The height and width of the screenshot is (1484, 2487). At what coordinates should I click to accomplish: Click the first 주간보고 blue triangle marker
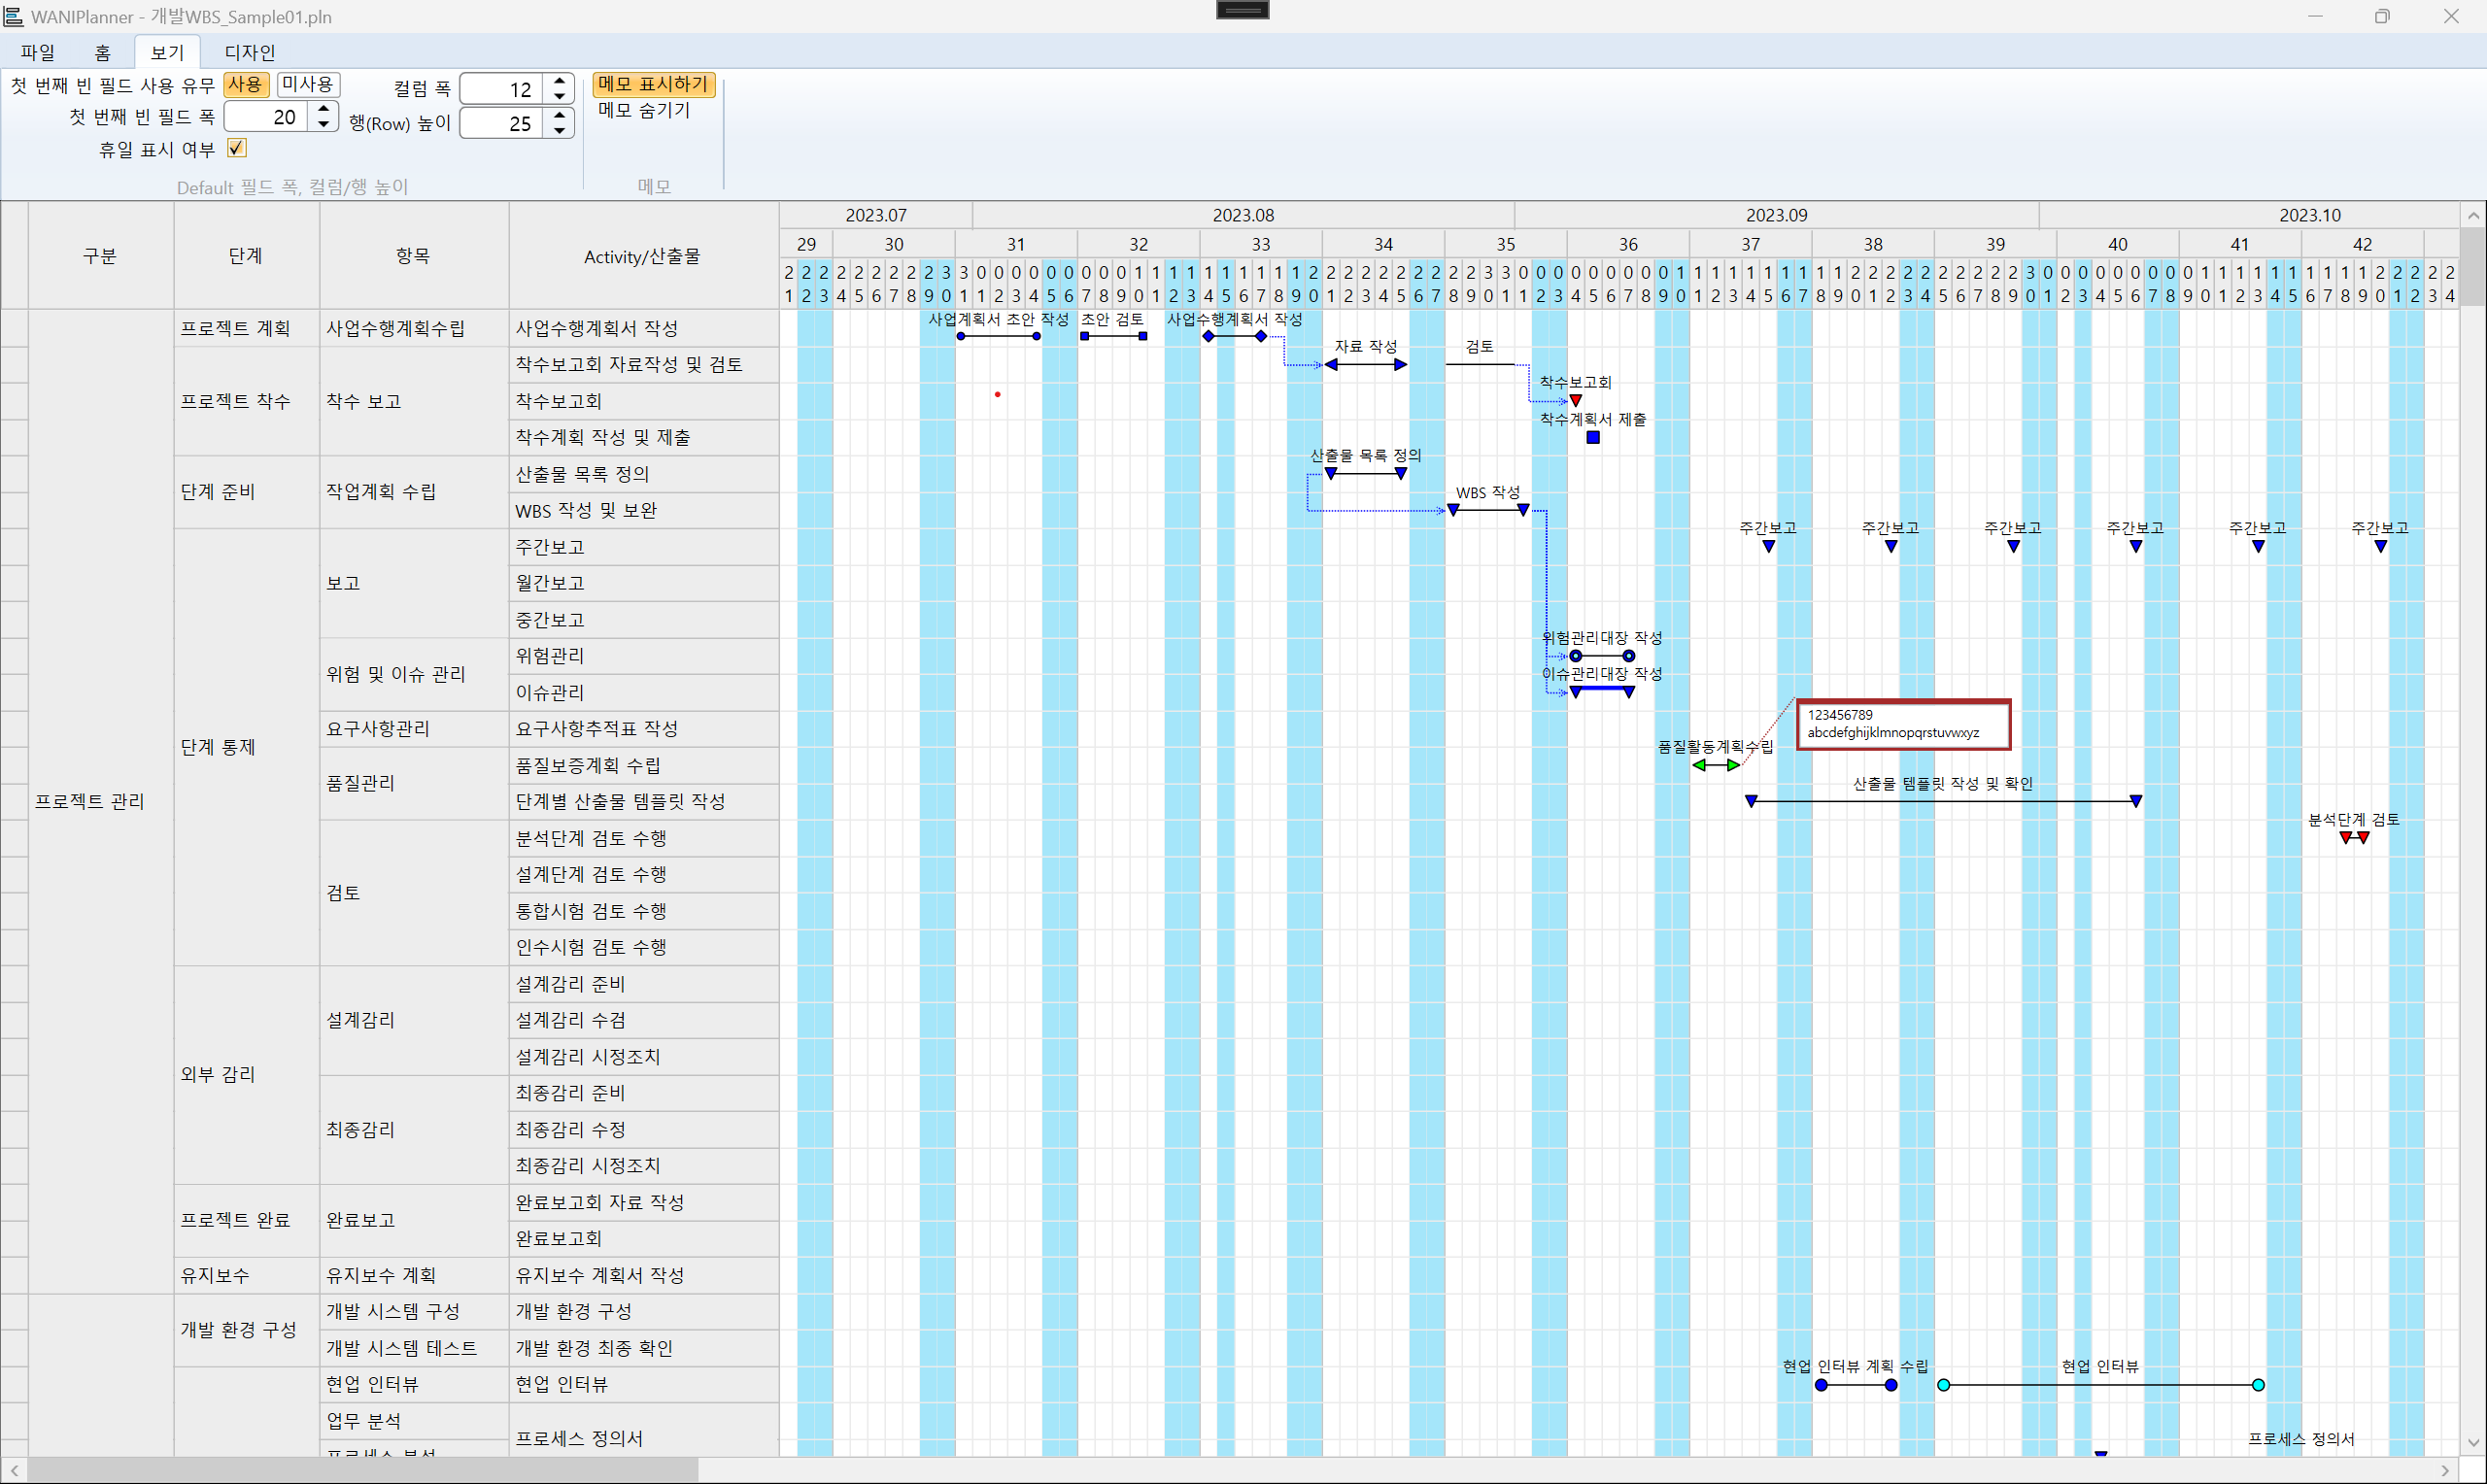[1768, 547]
